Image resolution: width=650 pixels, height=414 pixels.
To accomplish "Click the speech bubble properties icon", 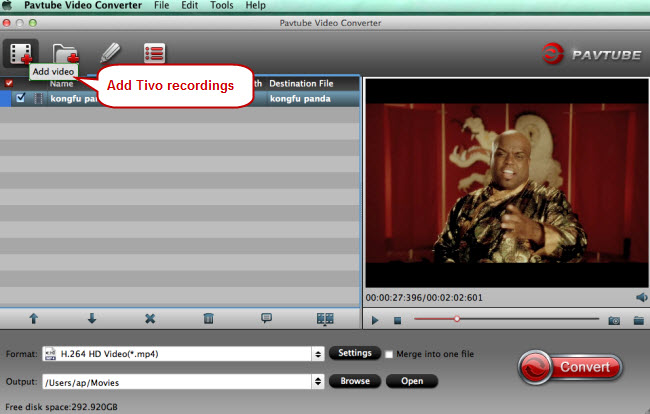I will [x=267, y=318].
